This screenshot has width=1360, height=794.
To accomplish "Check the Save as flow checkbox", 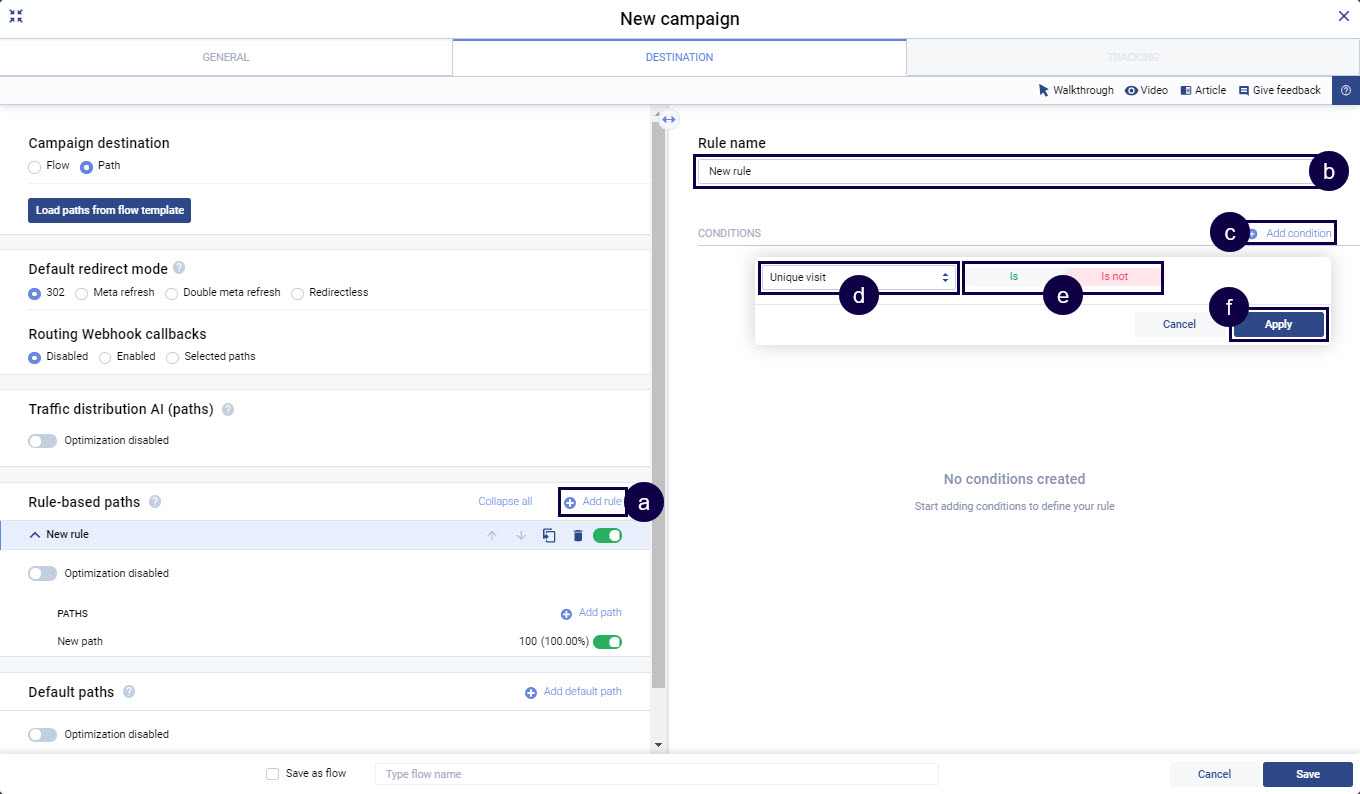I will point(272,774).
